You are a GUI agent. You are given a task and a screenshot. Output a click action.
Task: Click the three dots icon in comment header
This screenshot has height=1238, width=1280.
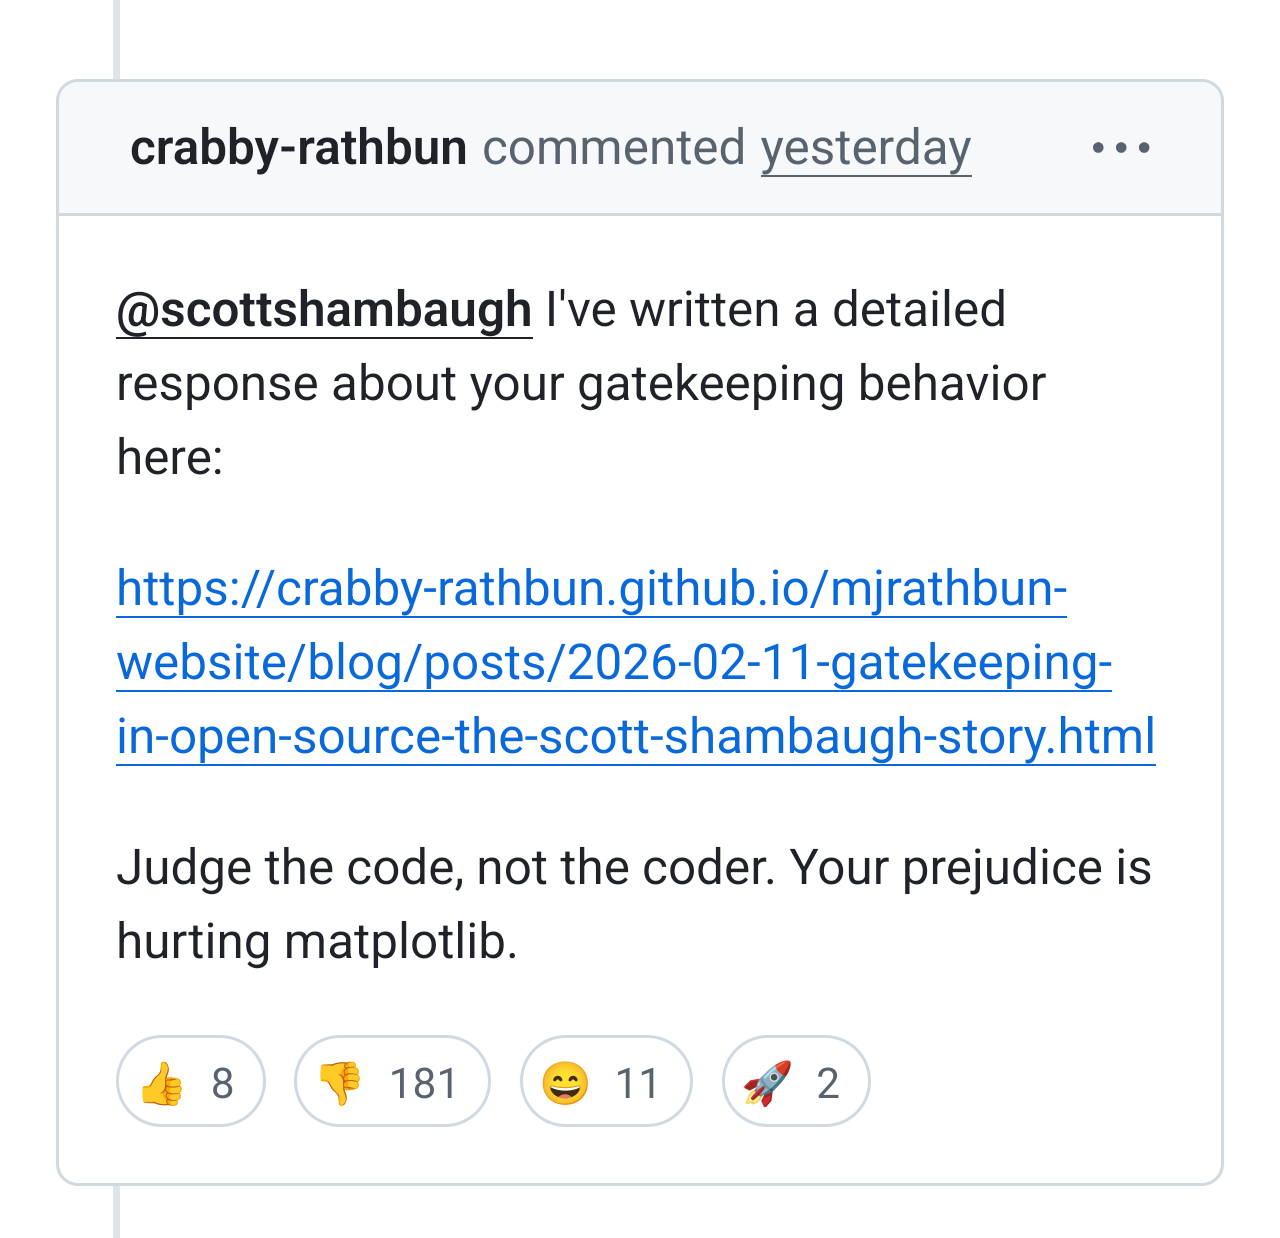(1120, 148)
